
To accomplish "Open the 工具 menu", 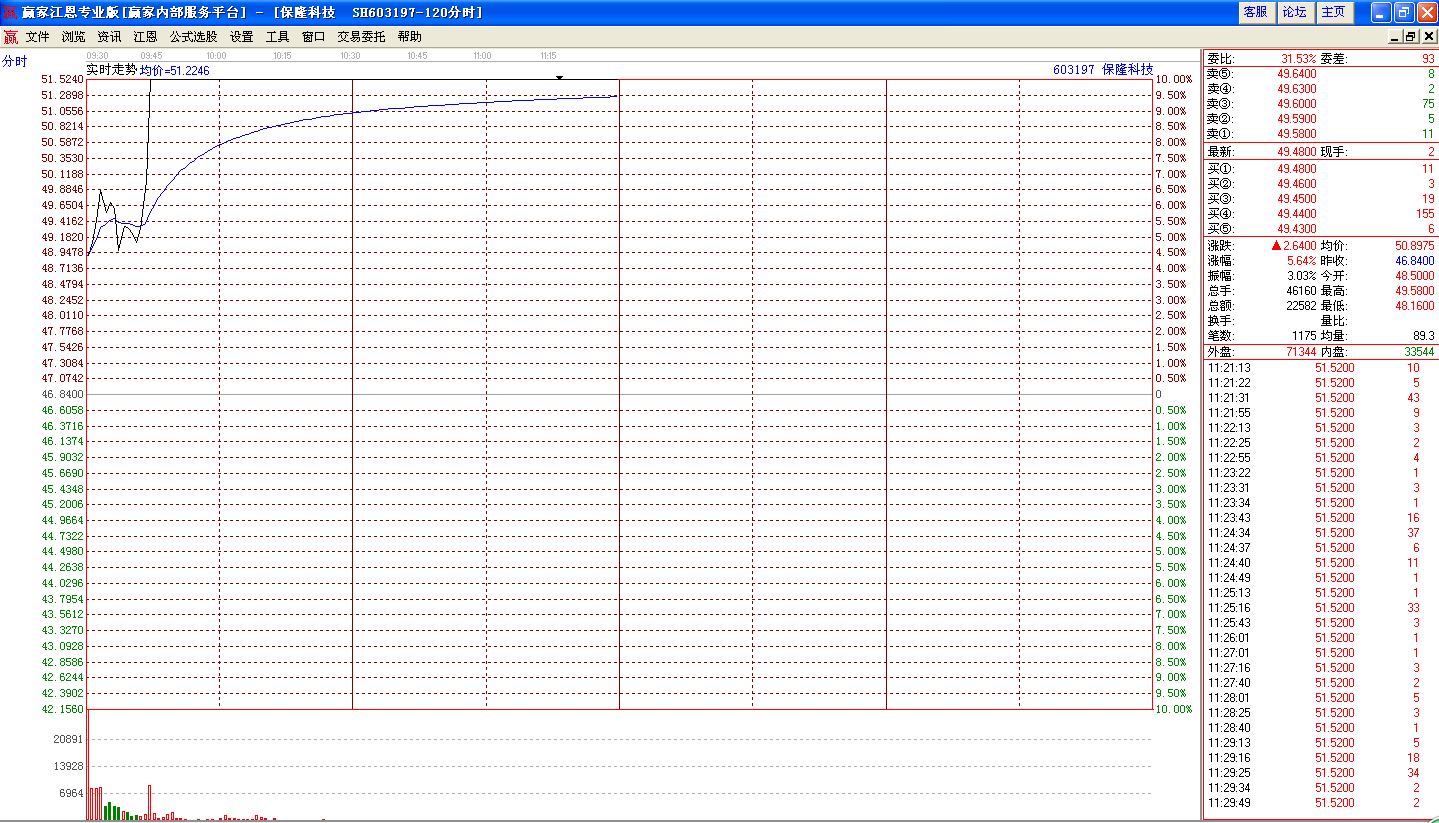I will point(277,37).
